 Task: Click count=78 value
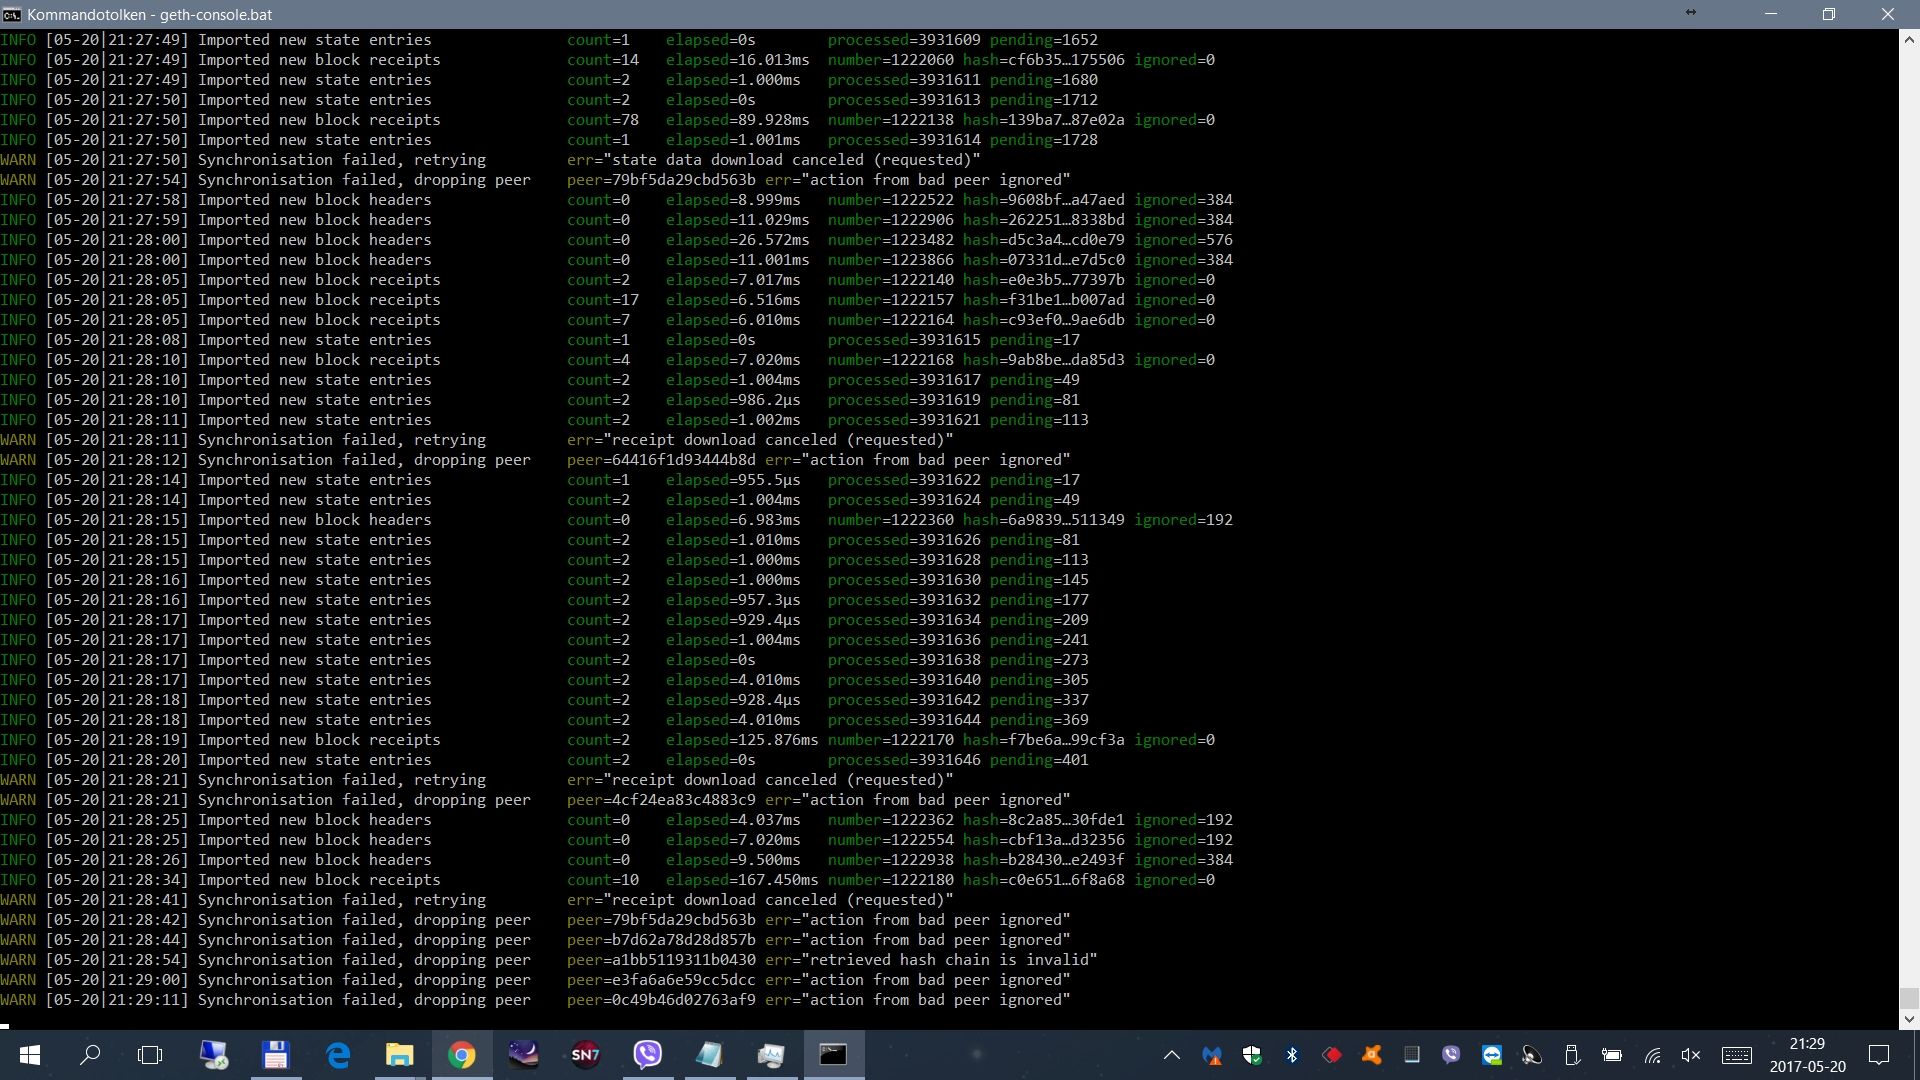point(603,120)
